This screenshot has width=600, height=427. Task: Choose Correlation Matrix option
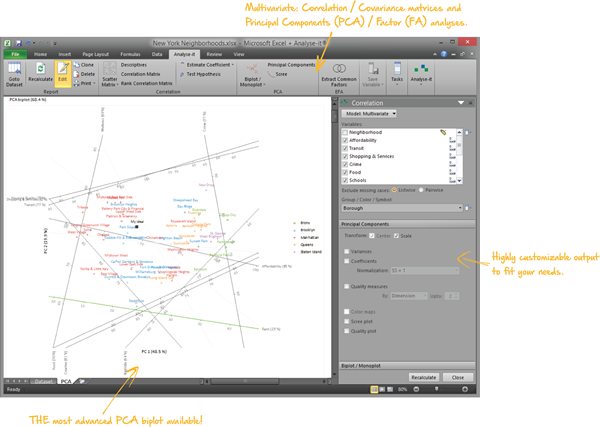[140, 74]
